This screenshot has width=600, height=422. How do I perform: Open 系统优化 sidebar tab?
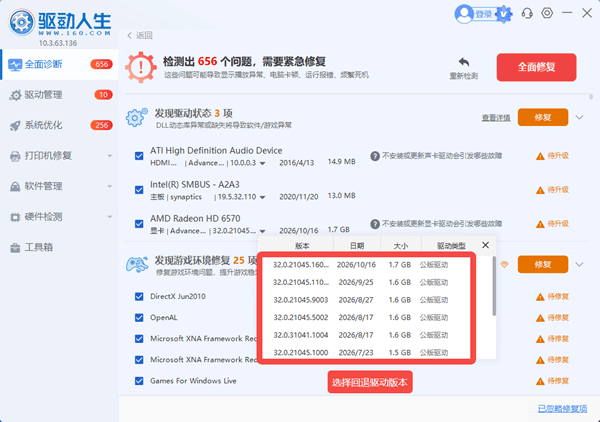click(x=60, y=125)
